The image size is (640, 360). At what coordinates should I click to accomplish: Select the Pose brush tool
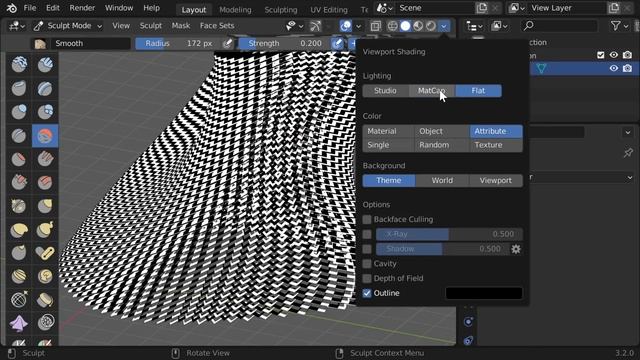[45, 253]
